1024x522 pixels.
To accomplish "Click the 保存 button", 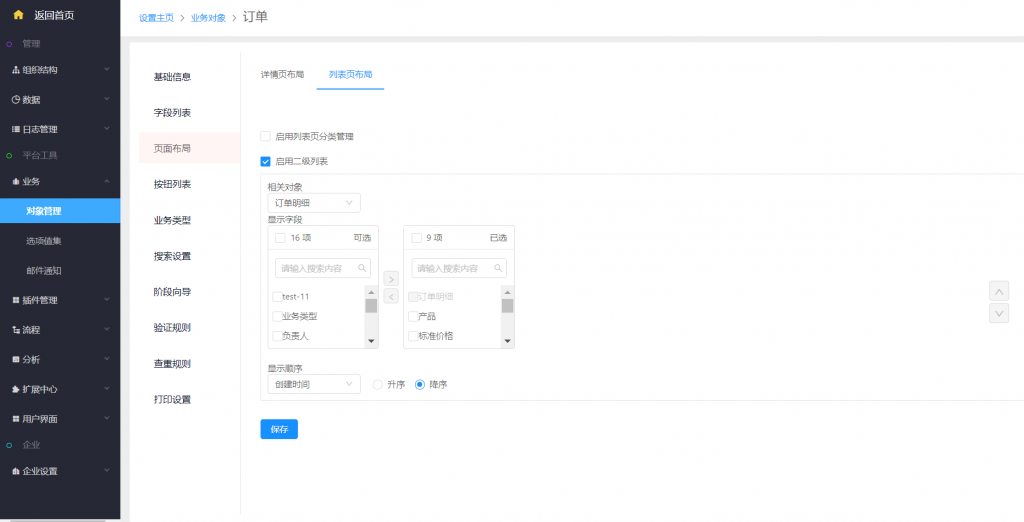I will pos(279,429).
